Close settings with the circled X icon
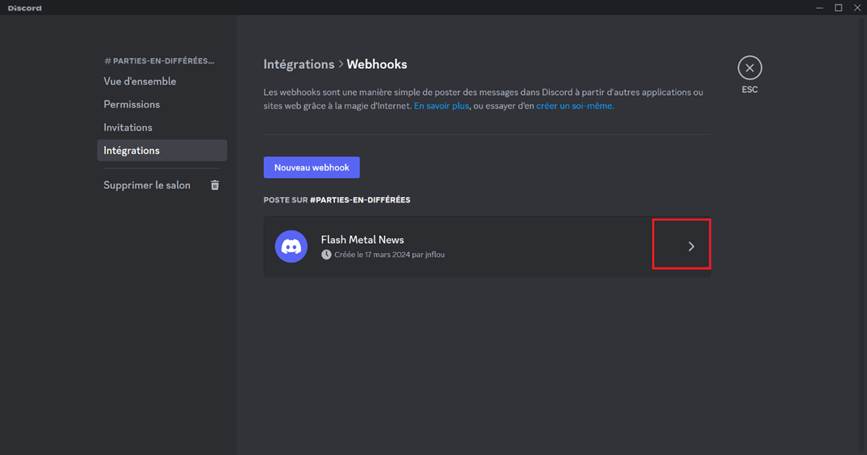Viewport: 867px width, 455px height. (x=749, y=68)
